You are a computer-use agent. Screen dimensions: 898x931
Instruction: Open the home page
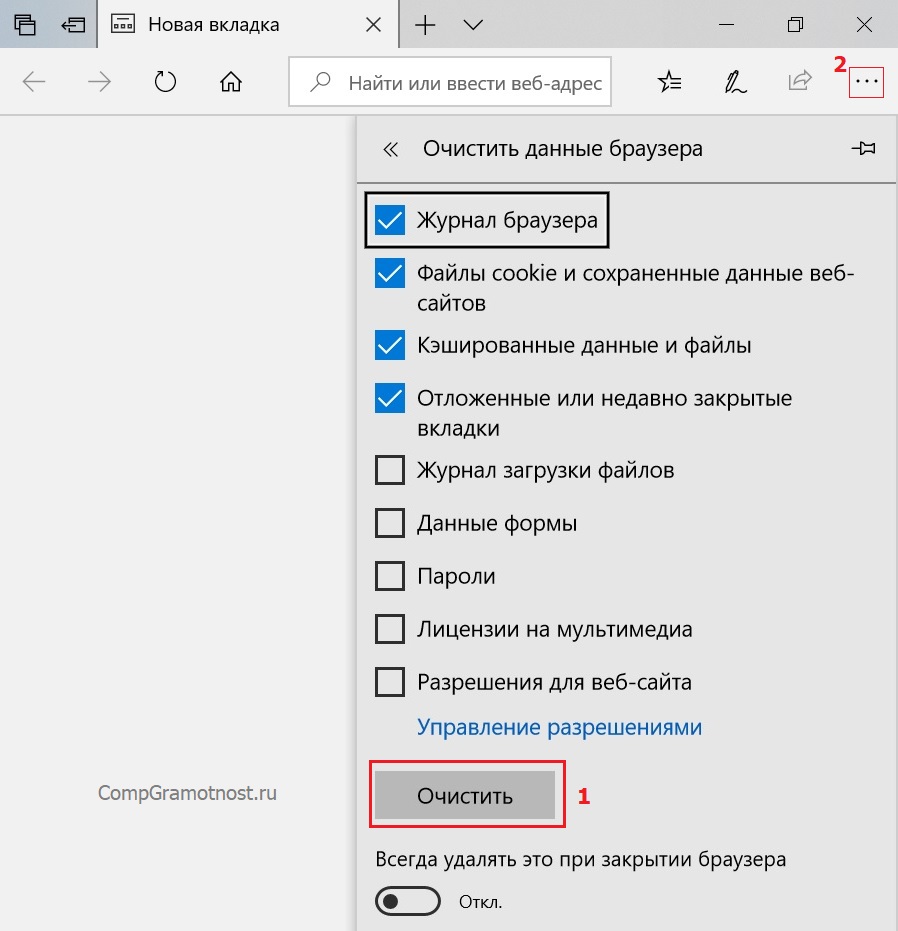click(x=230, y=82)
